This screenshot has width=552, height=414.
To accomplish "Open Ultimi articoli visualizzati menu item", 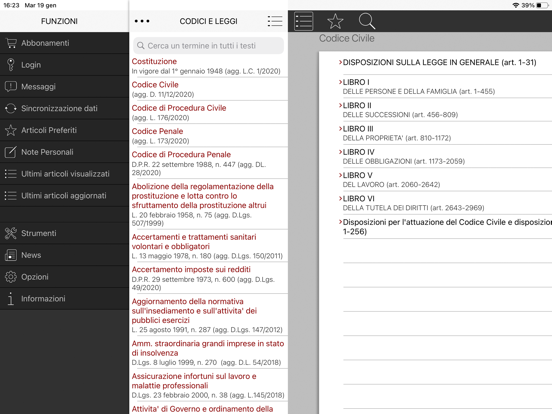I will click(64, 174).
